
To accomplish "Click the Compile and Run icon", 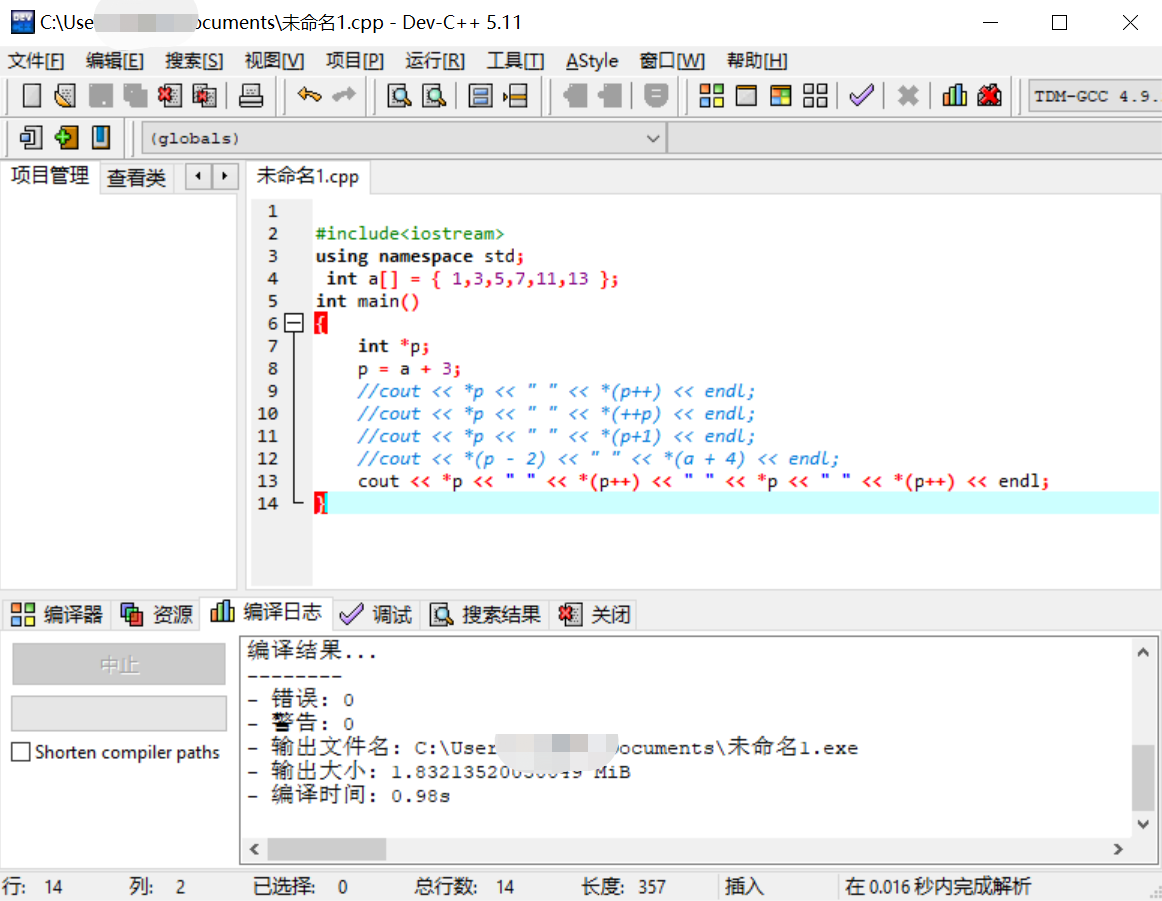I will click(780, 96).
